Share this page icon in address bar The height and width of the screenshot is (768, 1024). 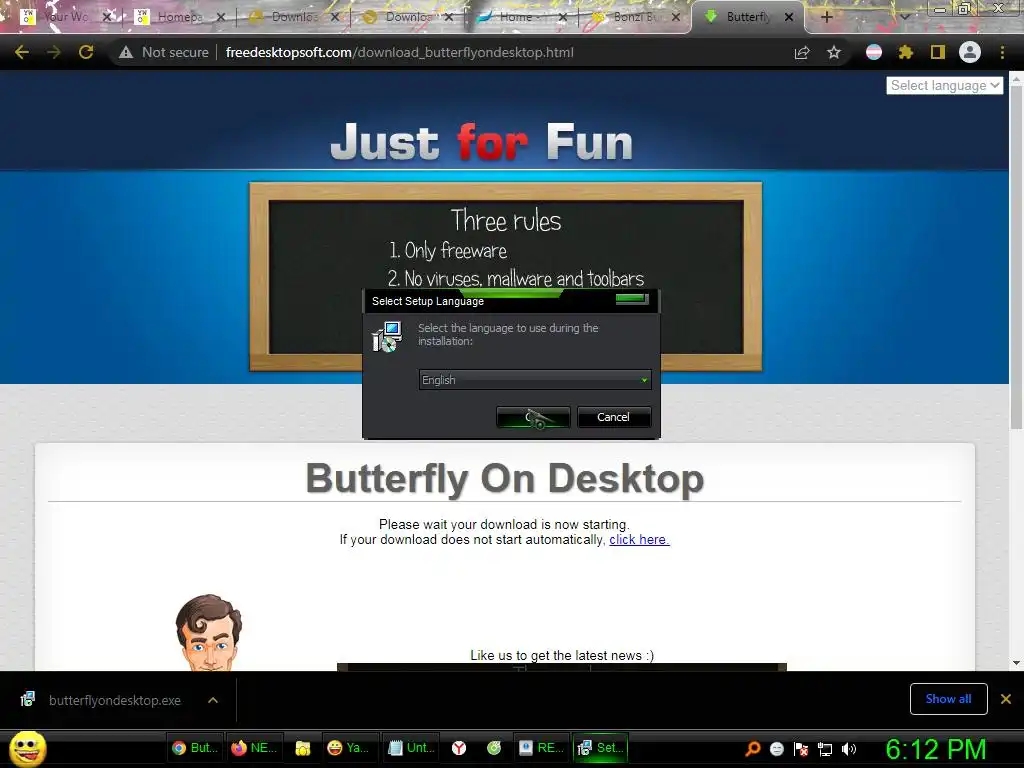pyautogui.click(x=802, y=52)
